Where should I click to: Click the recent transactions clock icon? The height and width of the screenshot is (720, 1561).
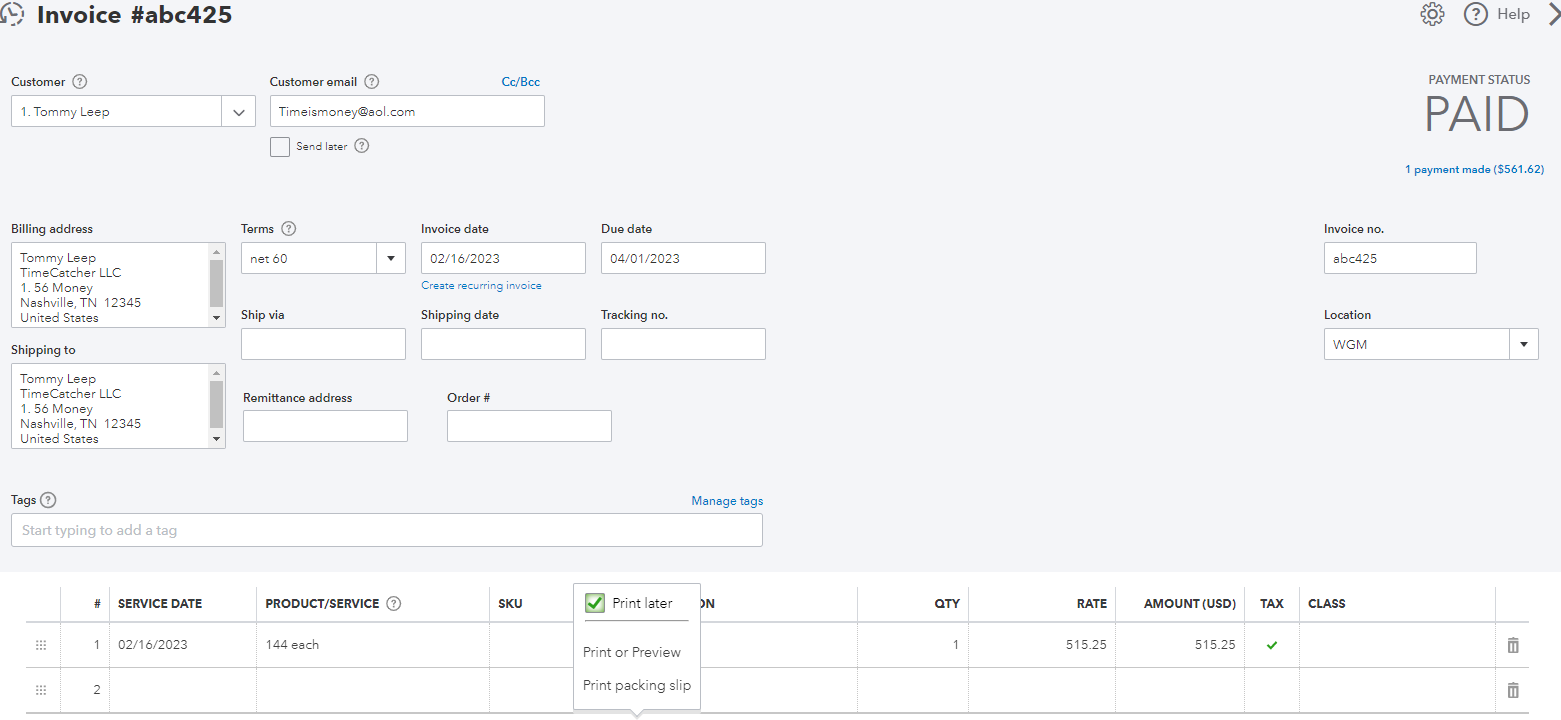click(x=12, y=15)
